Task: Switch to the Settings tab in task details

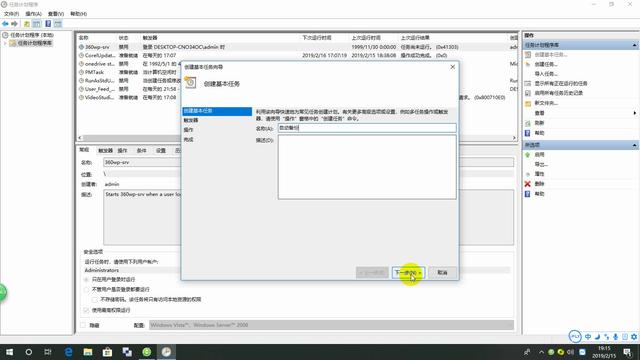Action: coord(161,151)
